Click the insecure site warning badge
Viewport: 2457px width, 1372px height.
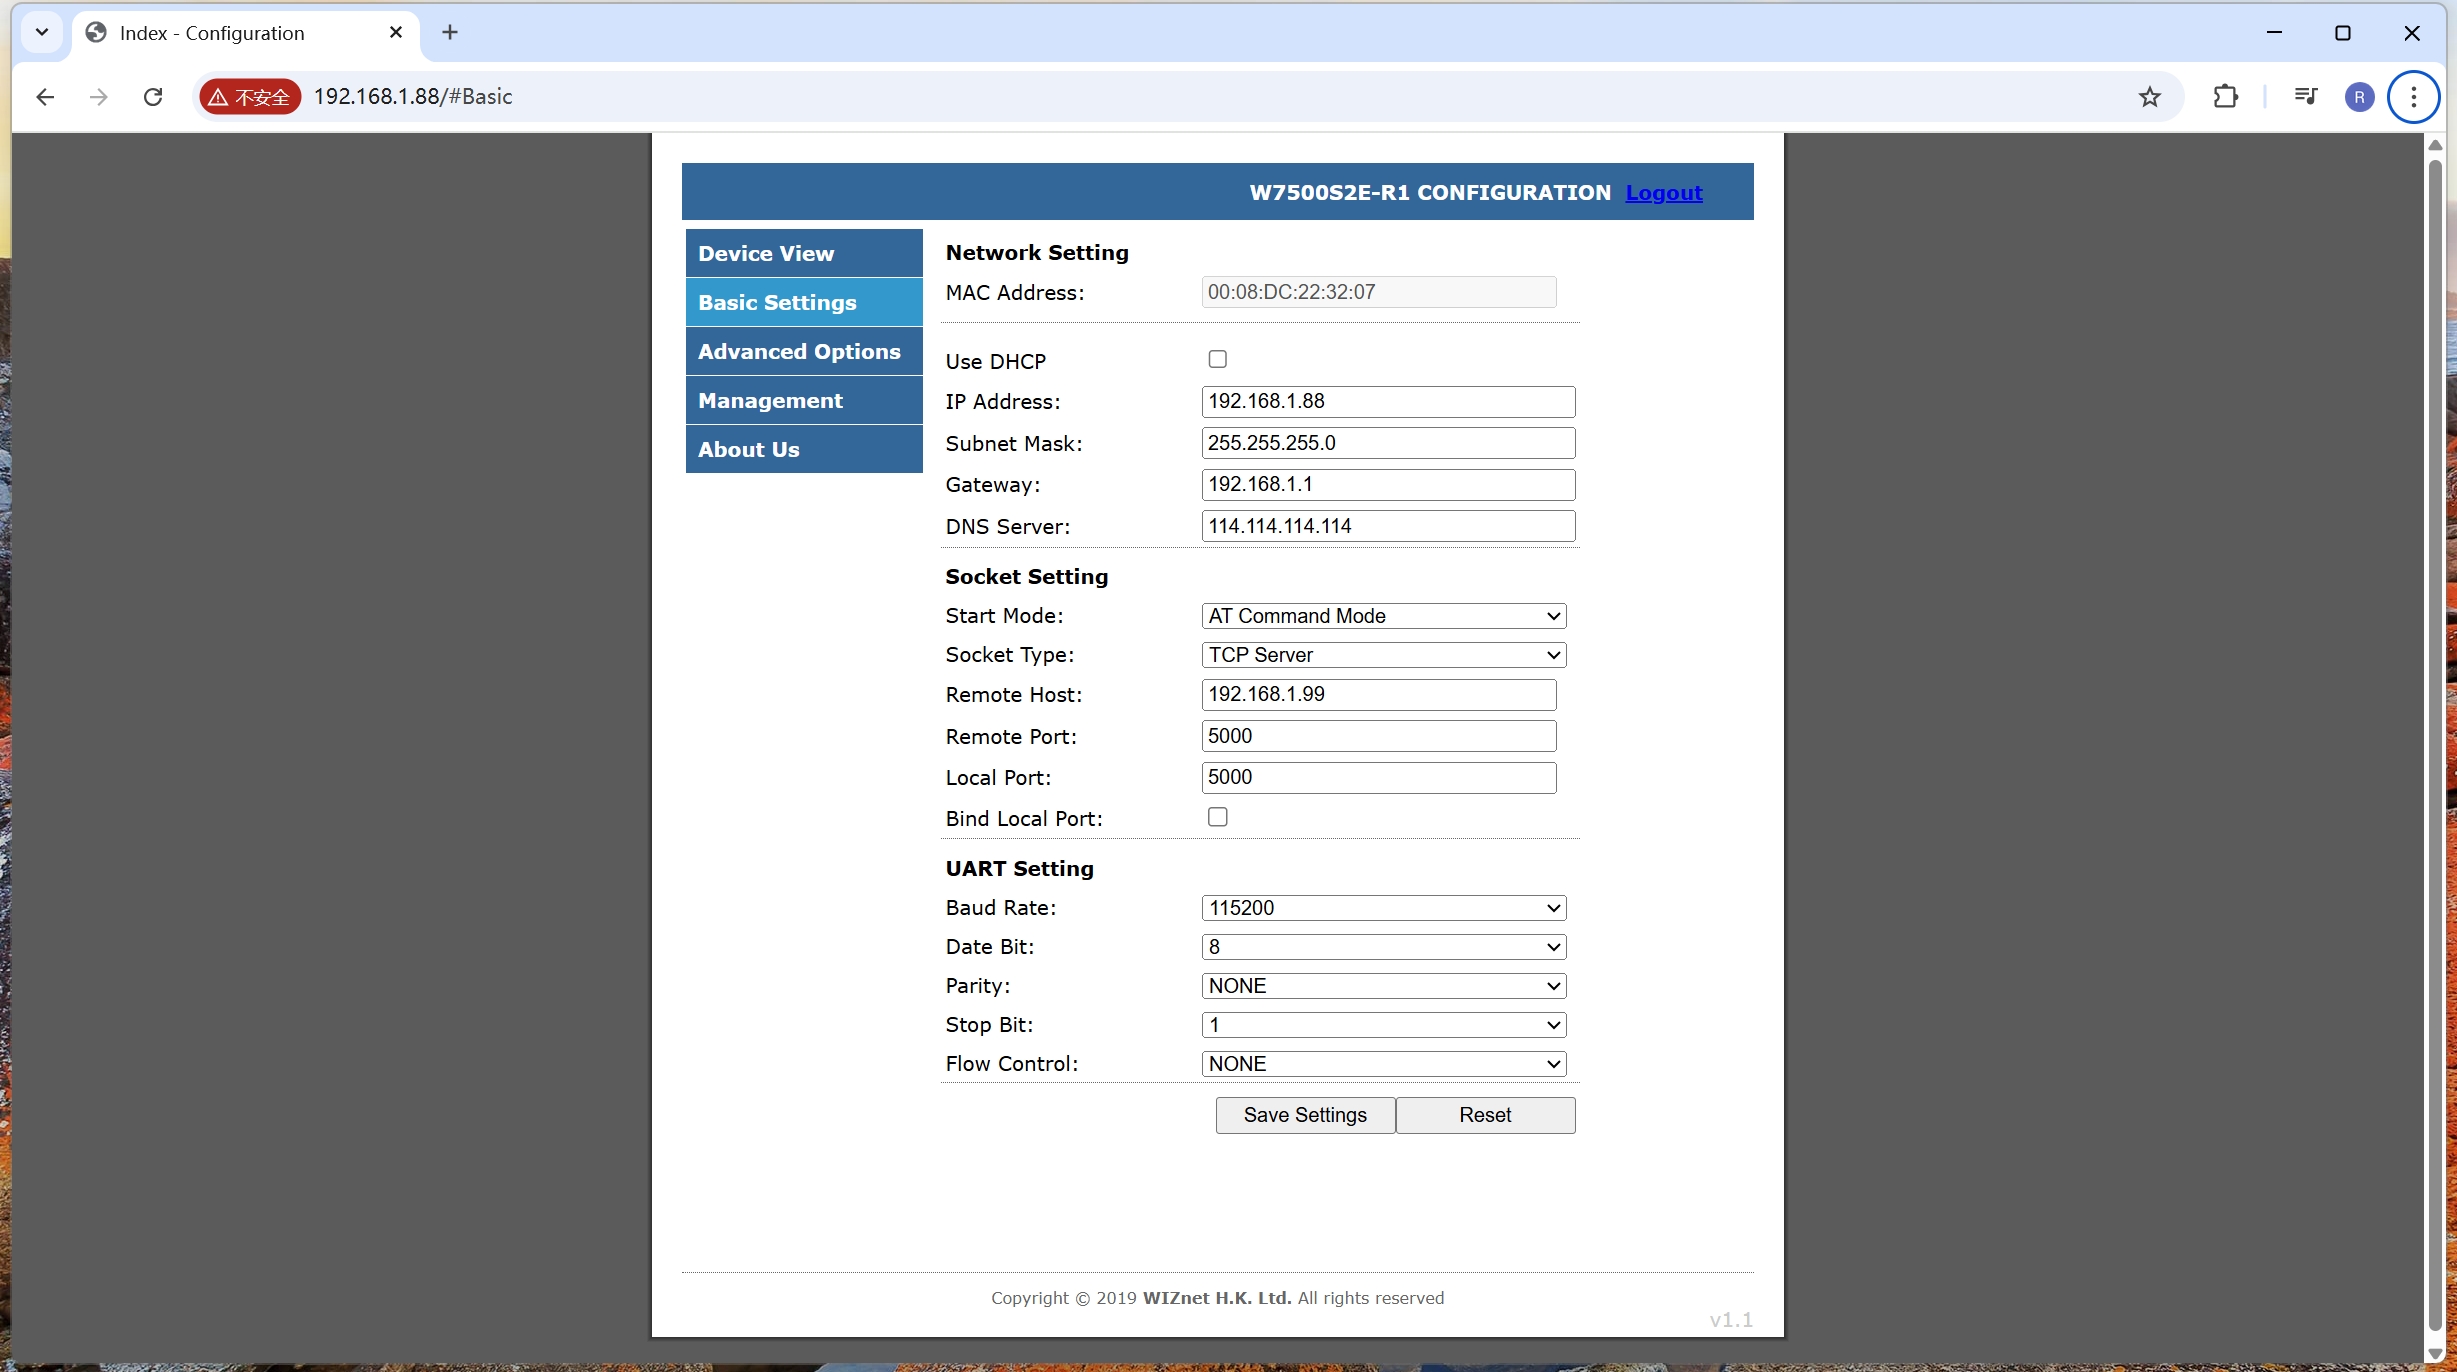[250, 97]
